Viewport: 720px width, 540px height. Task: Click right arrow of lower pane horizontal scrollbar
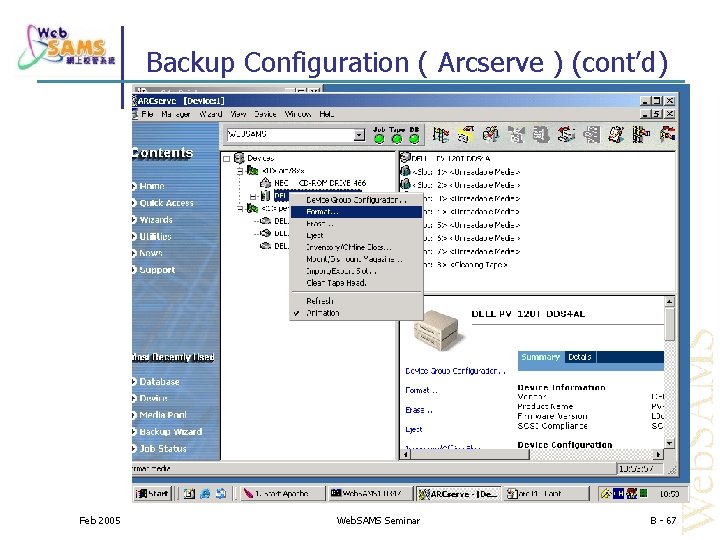point(659,455)
